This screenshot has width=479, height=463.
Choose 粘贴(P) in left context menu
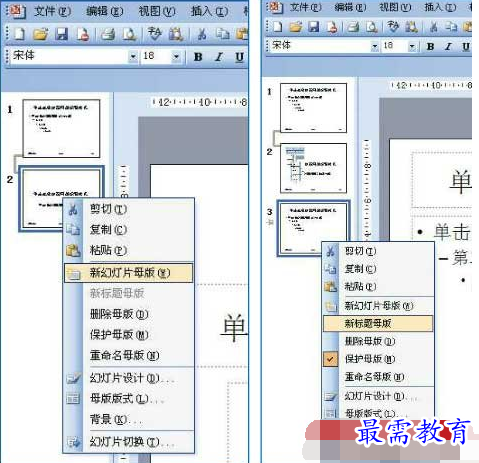(129, 250)
